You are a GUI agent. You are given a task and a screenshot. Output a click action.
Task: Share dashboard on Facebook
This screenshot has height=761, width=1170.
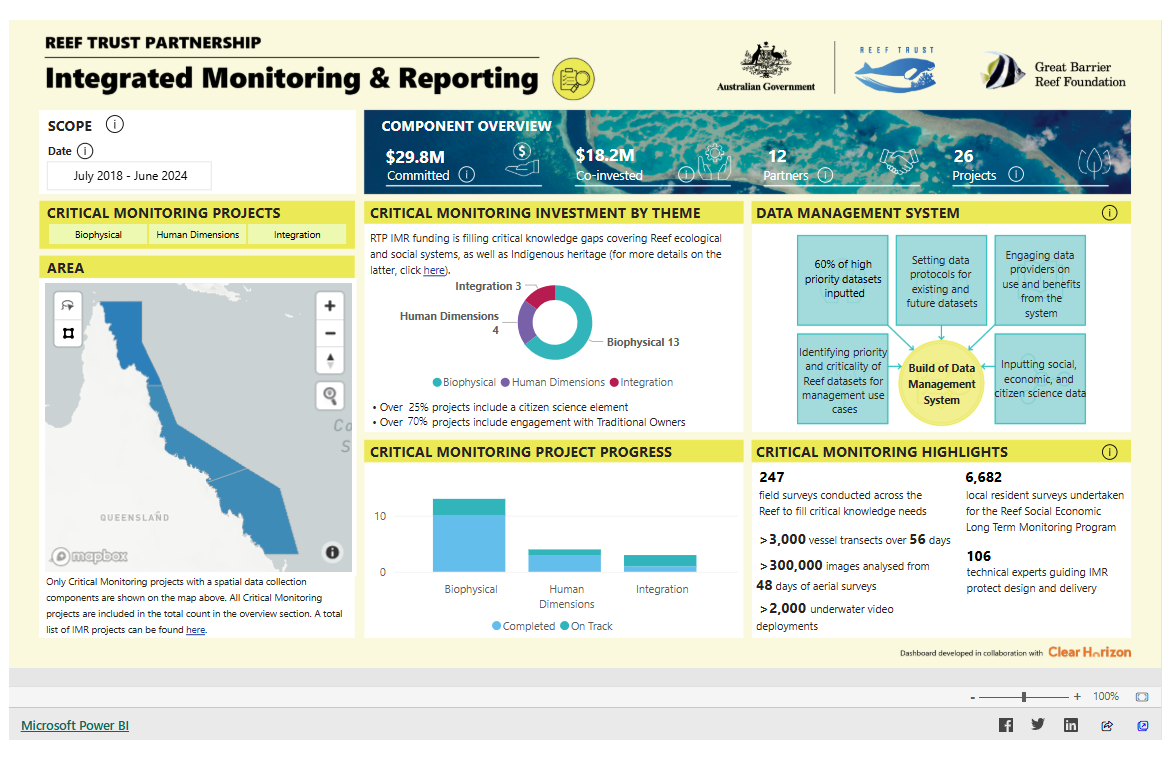click(x=1006, y=725)
